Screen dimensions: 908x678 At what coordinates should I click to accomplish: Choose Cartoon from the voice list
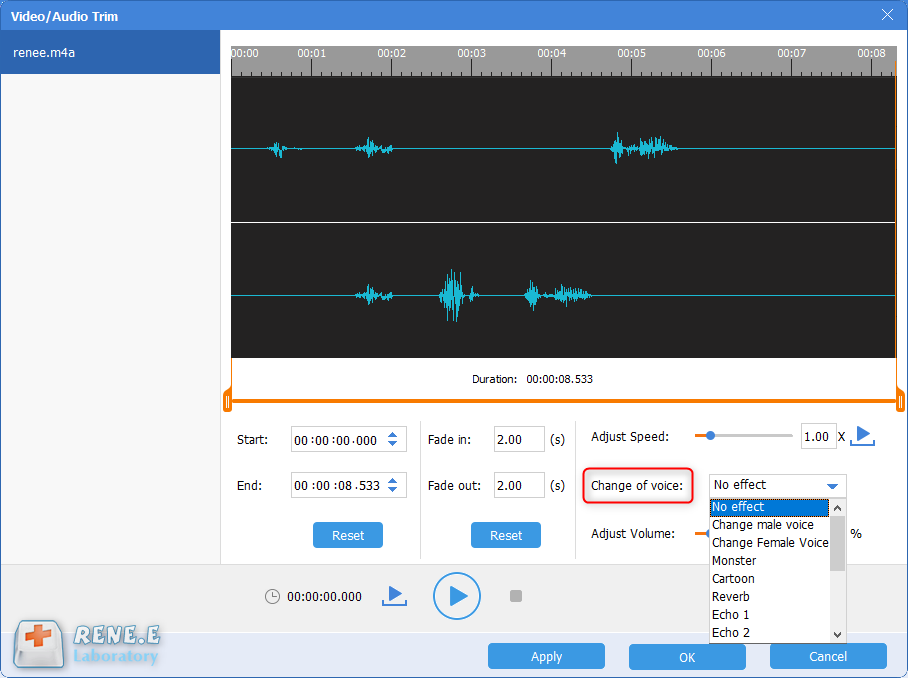pos(733,579)
